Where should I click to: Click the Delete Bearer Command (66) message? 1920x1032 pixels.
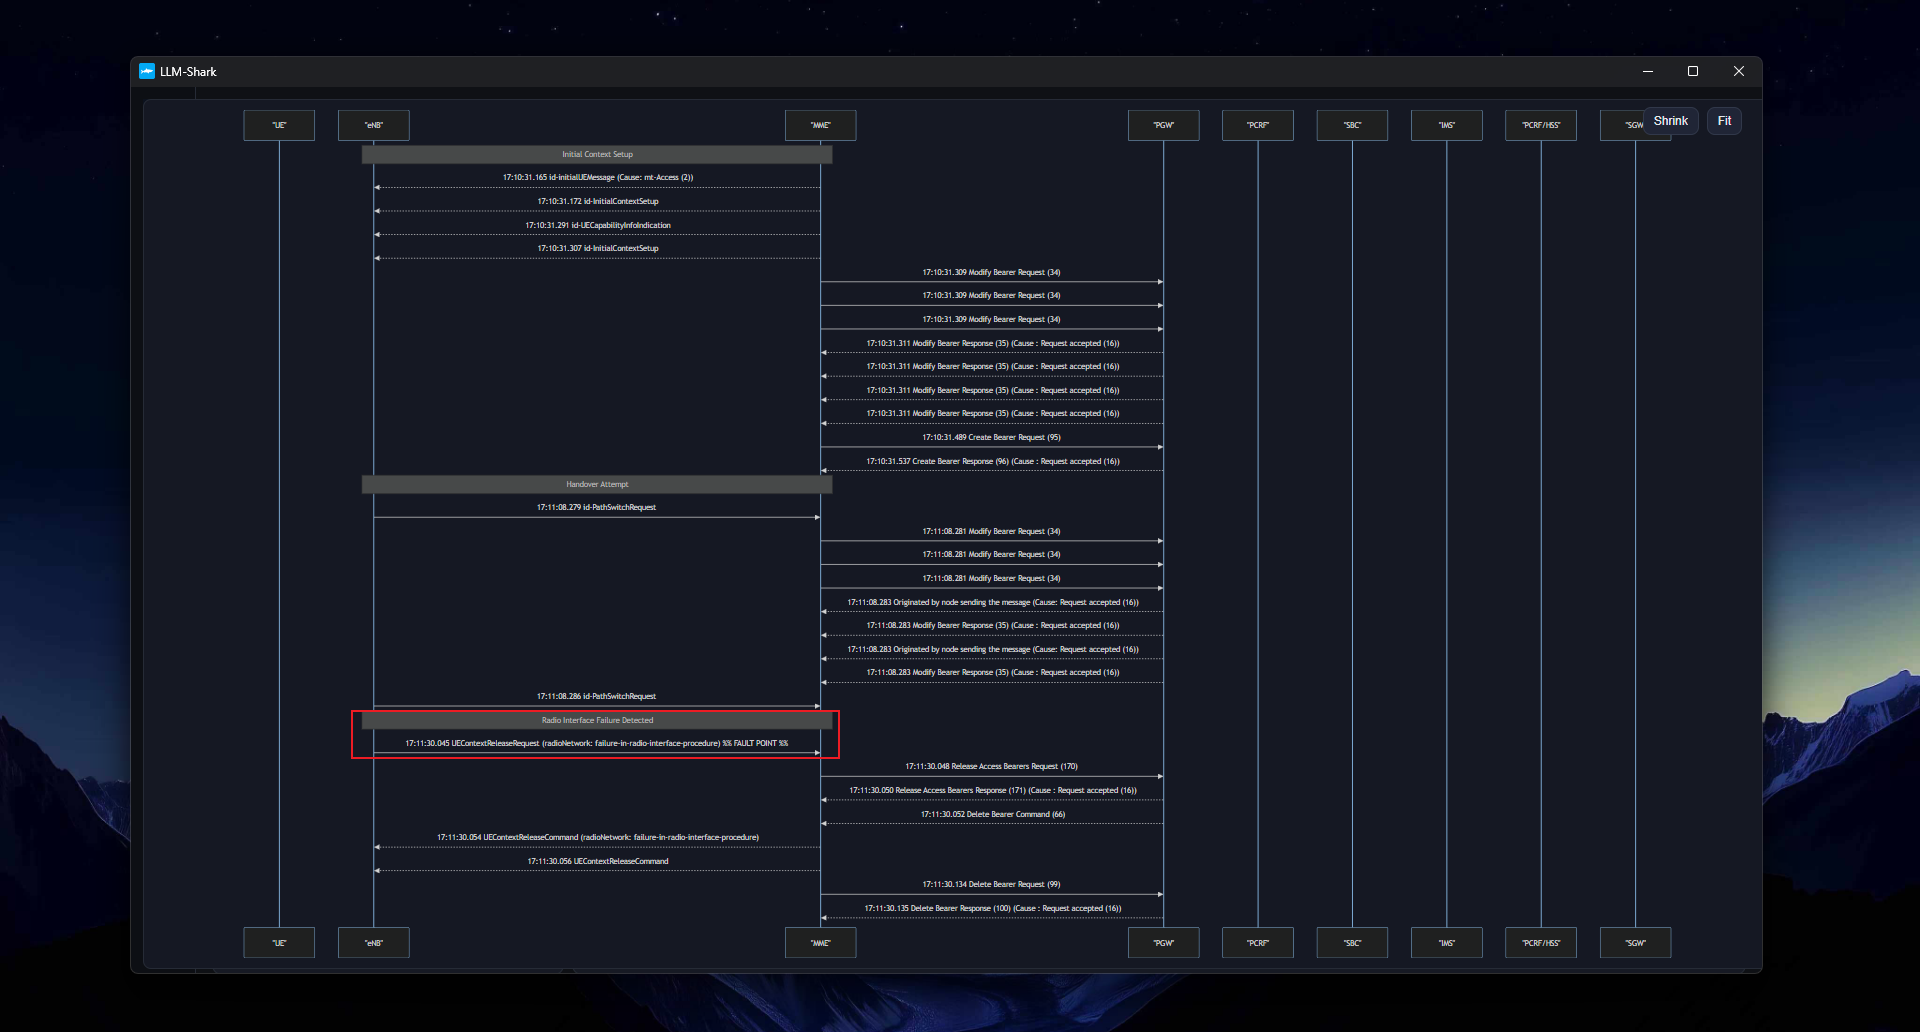[x=992, y=815]
